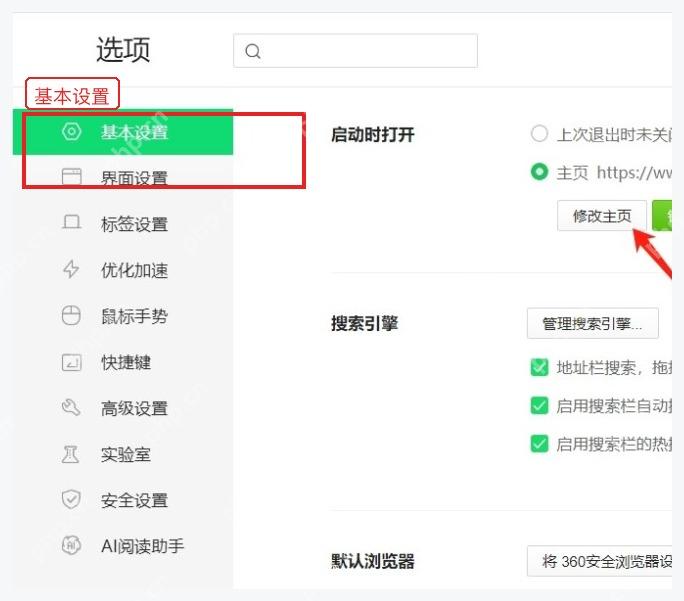Screen dimensions: 684x601
Task: Click the keyboard icon beside 快捷键
Action: tap(72, 362)
